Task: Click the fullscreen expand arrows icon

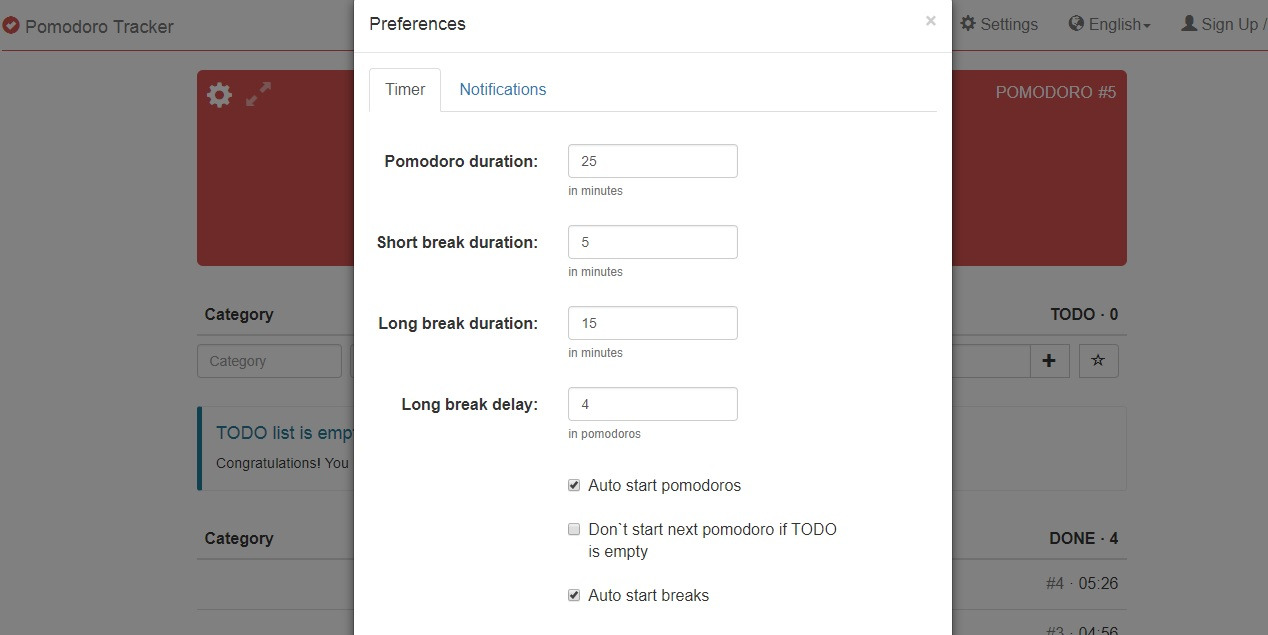Action: [259, 95]
